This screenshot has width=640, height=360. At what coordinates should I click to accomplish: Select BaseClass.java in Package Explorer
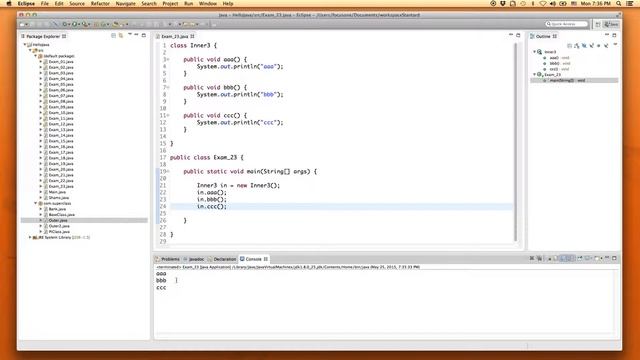click(61, 215)
